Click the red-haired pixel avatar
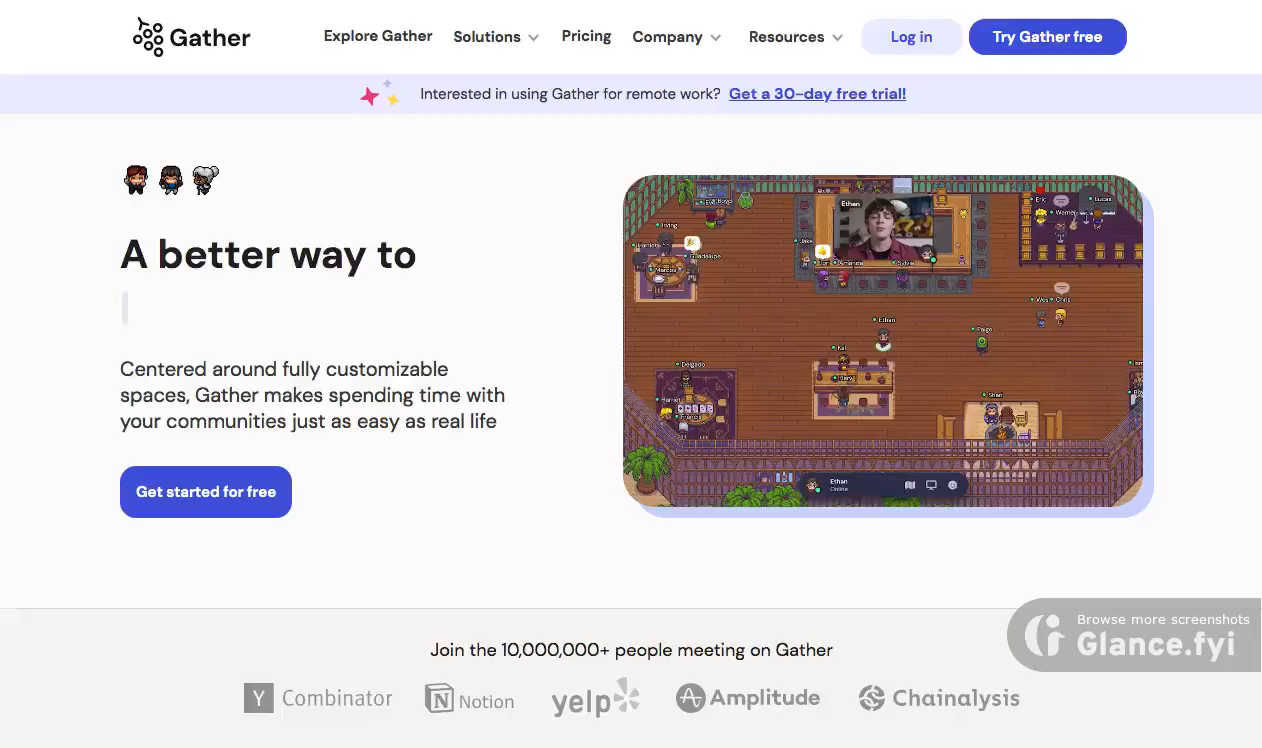Viewport: 1262px width, 748px height. click(136, 180)
